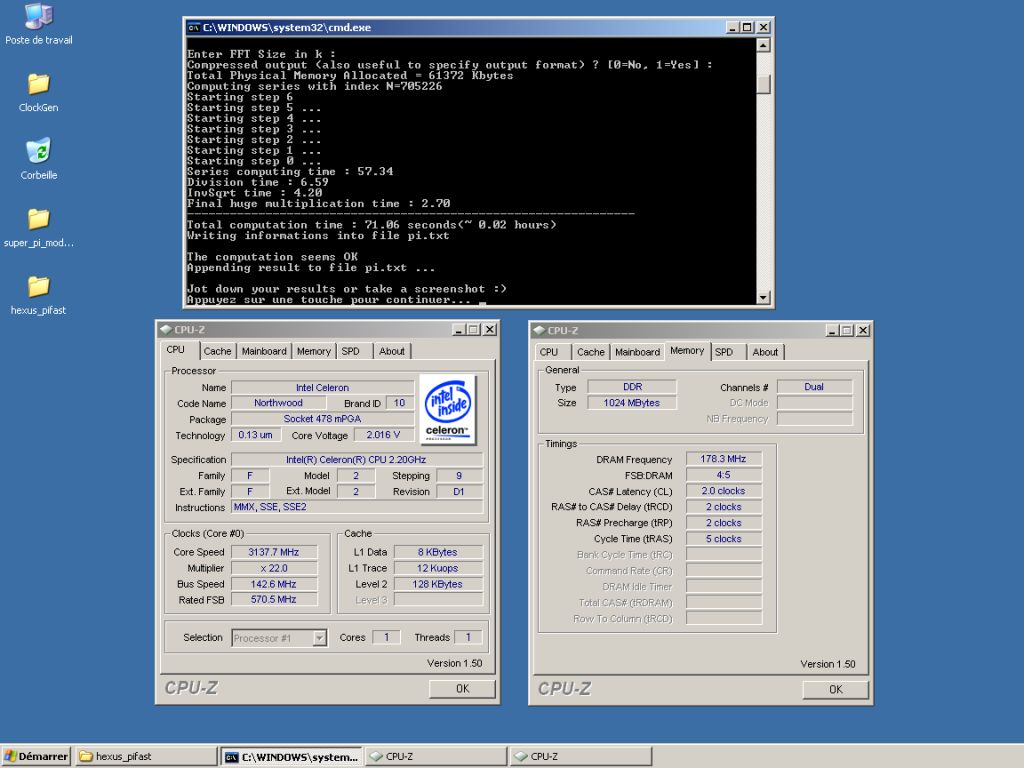Select Memory tab in right CPU-Z window

point(687,351)
